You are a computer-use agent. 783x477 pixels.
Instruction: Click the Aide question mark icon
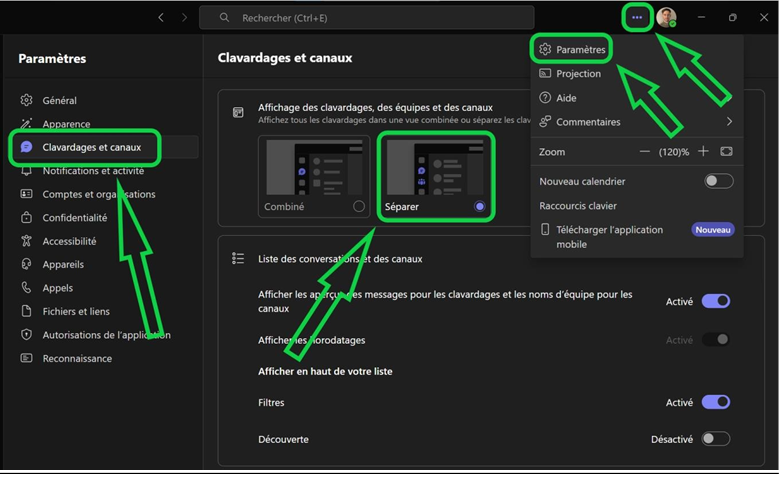point(545,98)
